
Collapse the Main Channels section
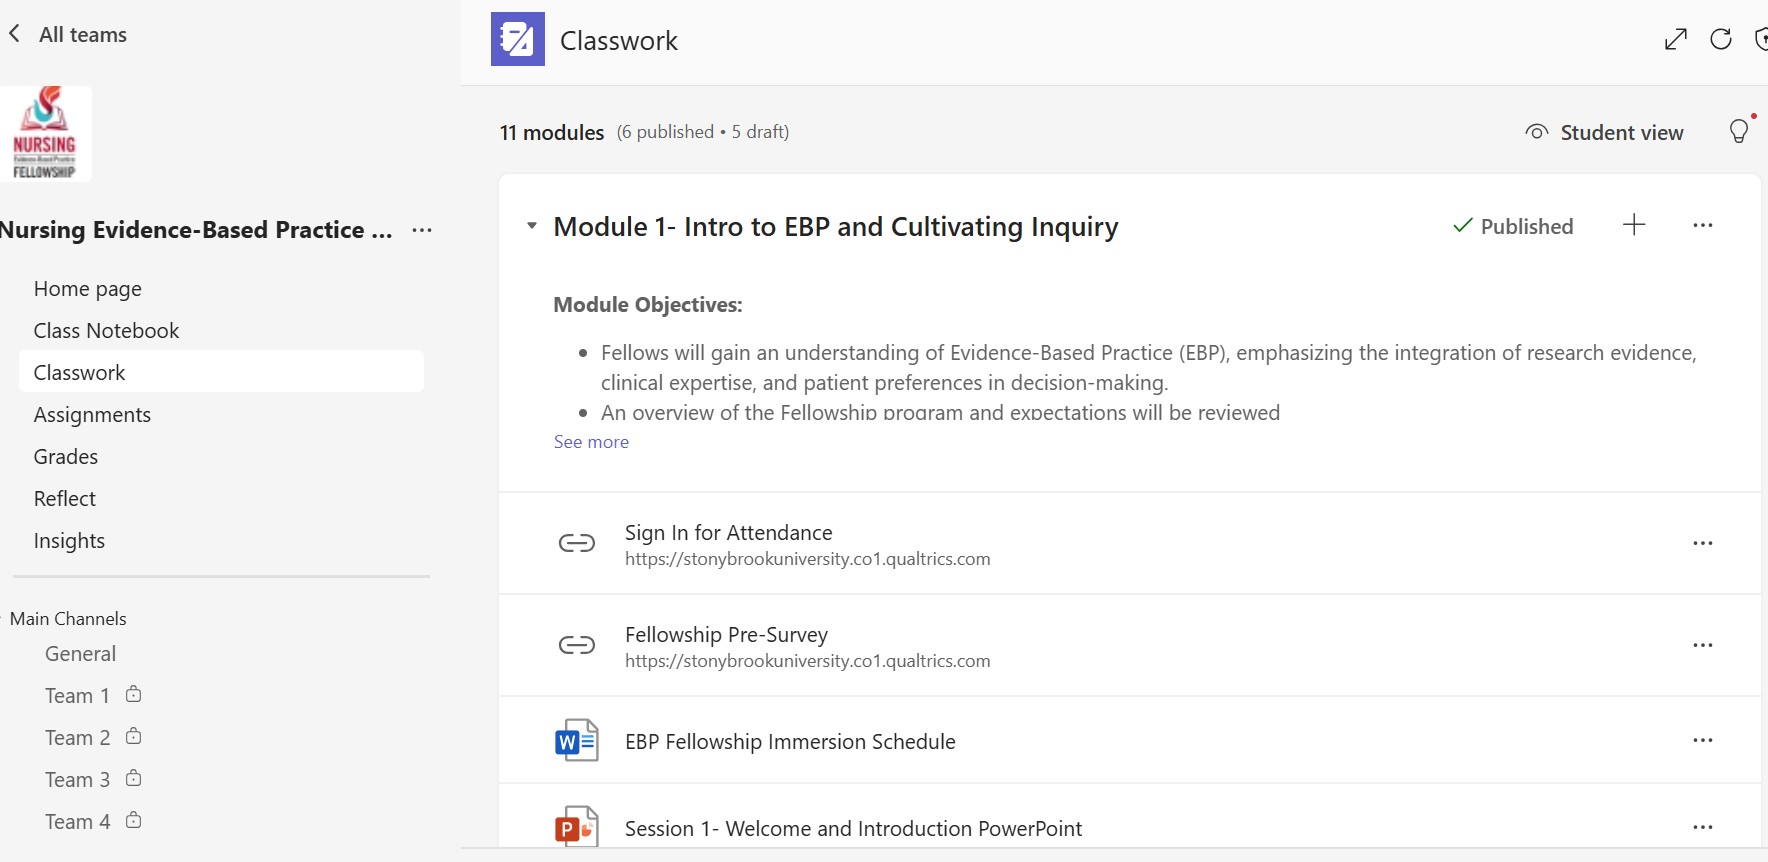click(68, 619)
